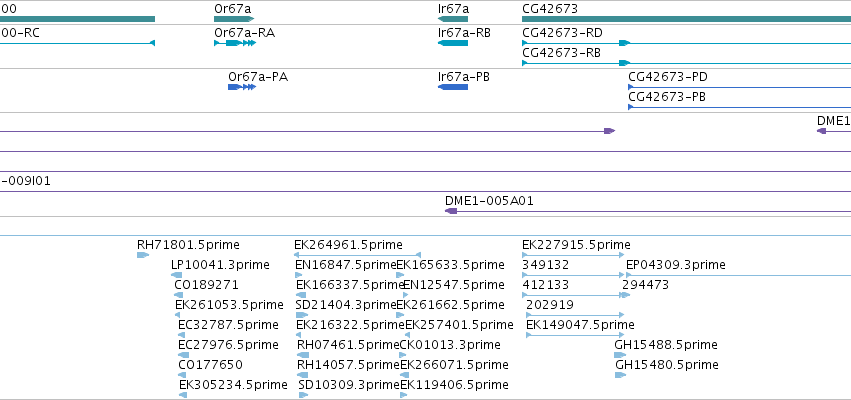The width and height of the screenshot is (851, 400).
Task: Click the Or67a-RA transcript glyph
Action: [235, 43]
